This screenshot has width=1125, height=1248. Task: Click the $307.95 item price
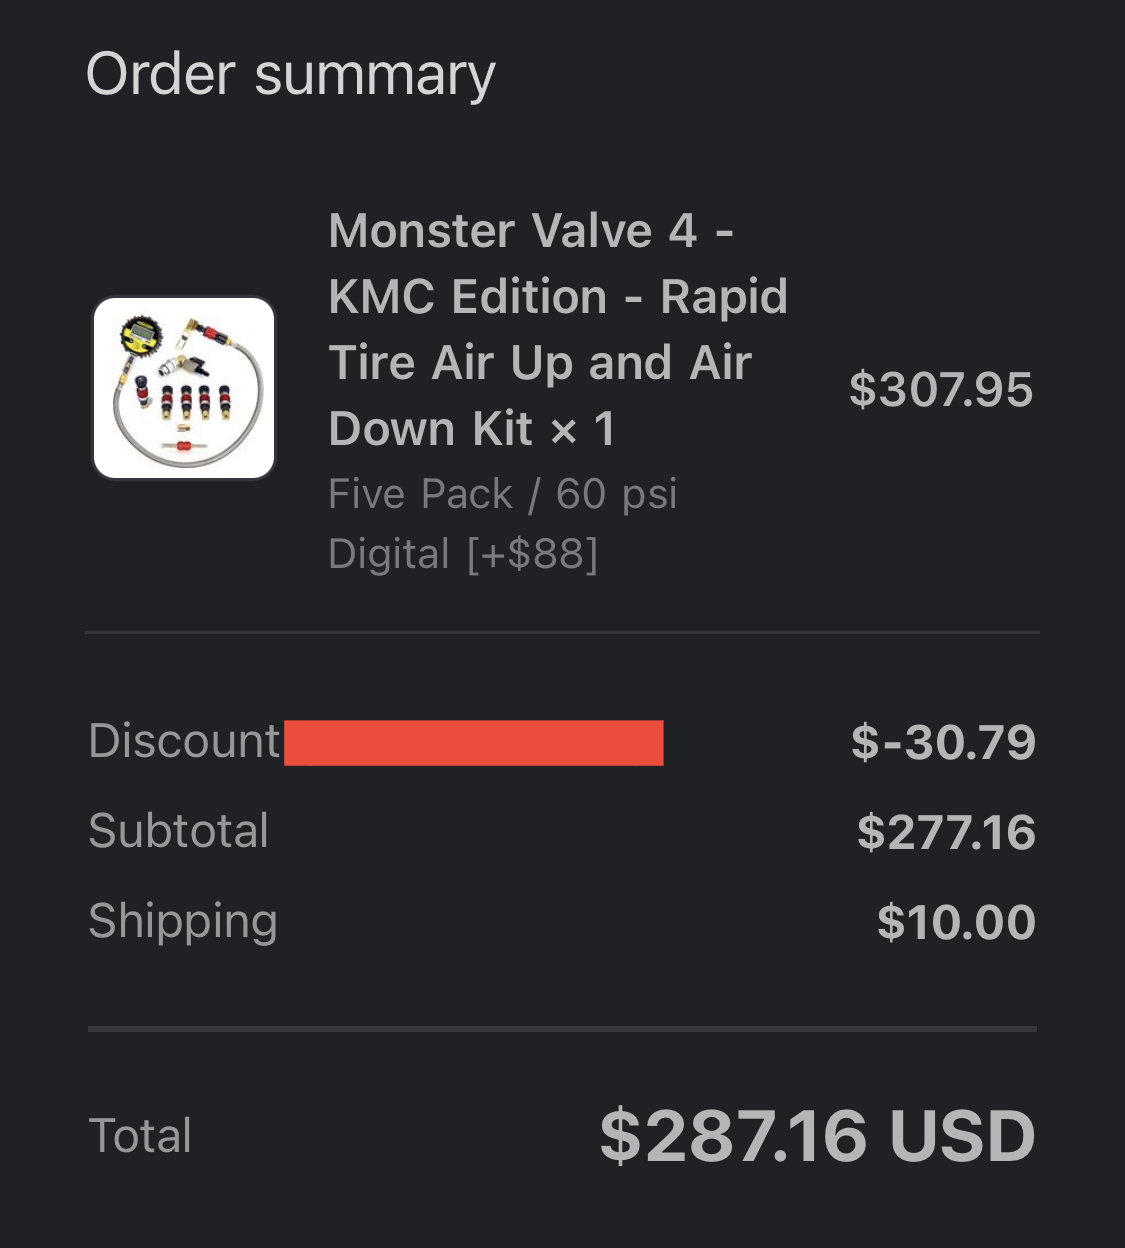pos(941,389)
